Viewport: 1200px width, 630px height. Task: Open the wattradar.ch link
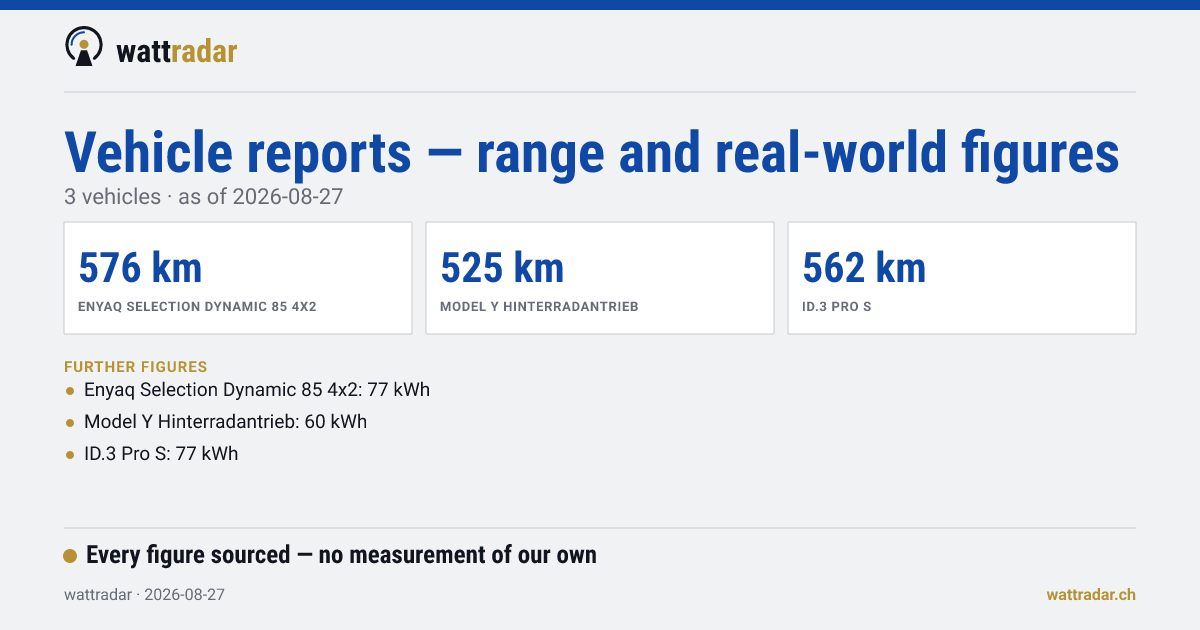pyautogui.click(x=1091, y=594)
